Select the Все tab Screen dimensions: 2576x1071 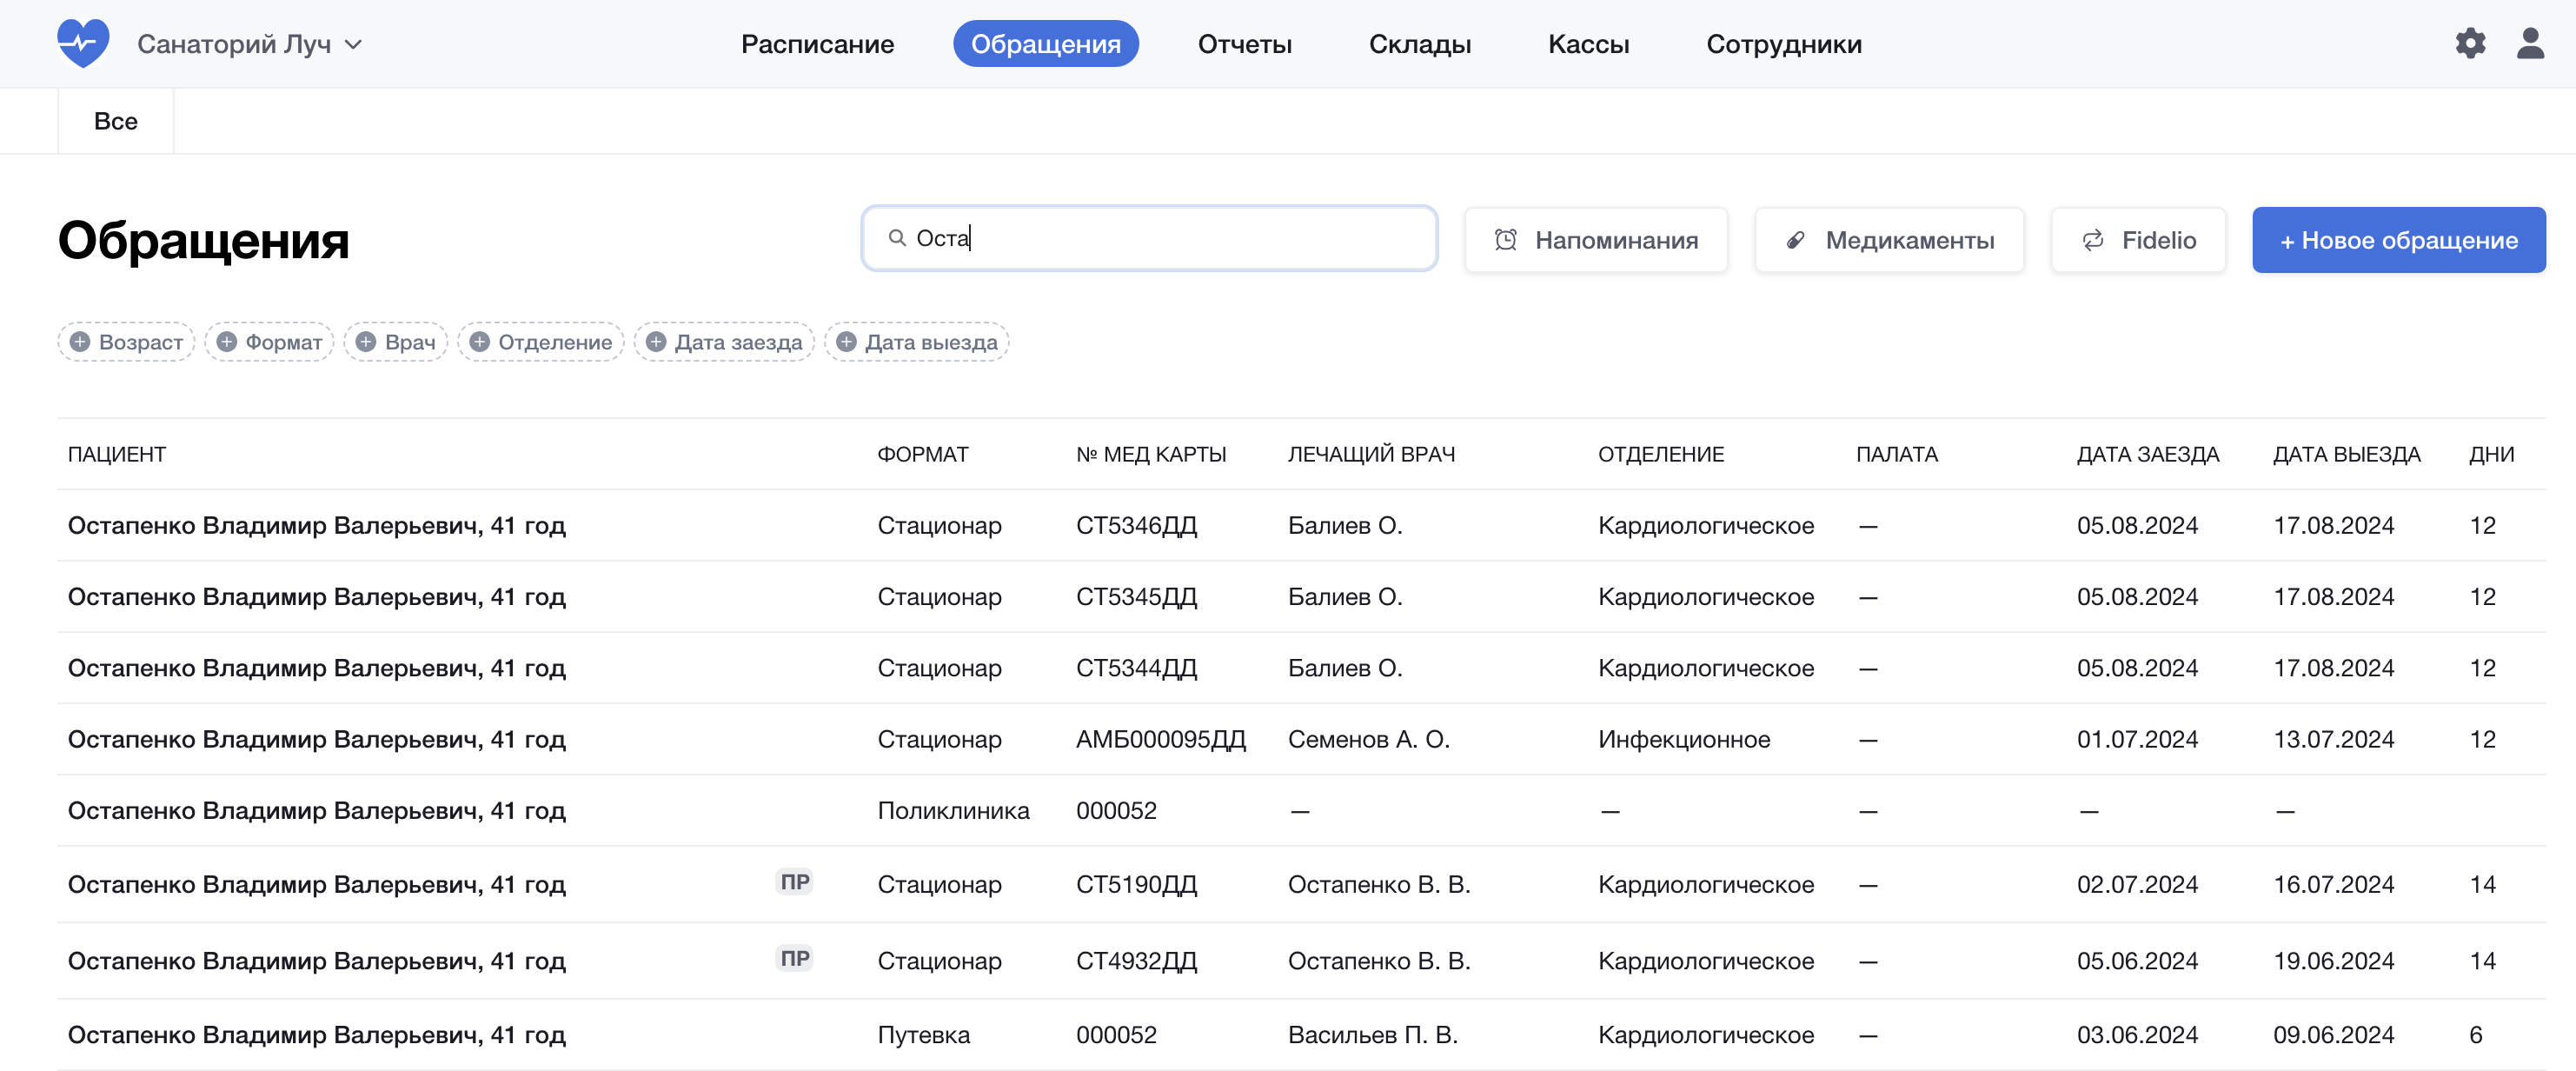click(115, 121)
